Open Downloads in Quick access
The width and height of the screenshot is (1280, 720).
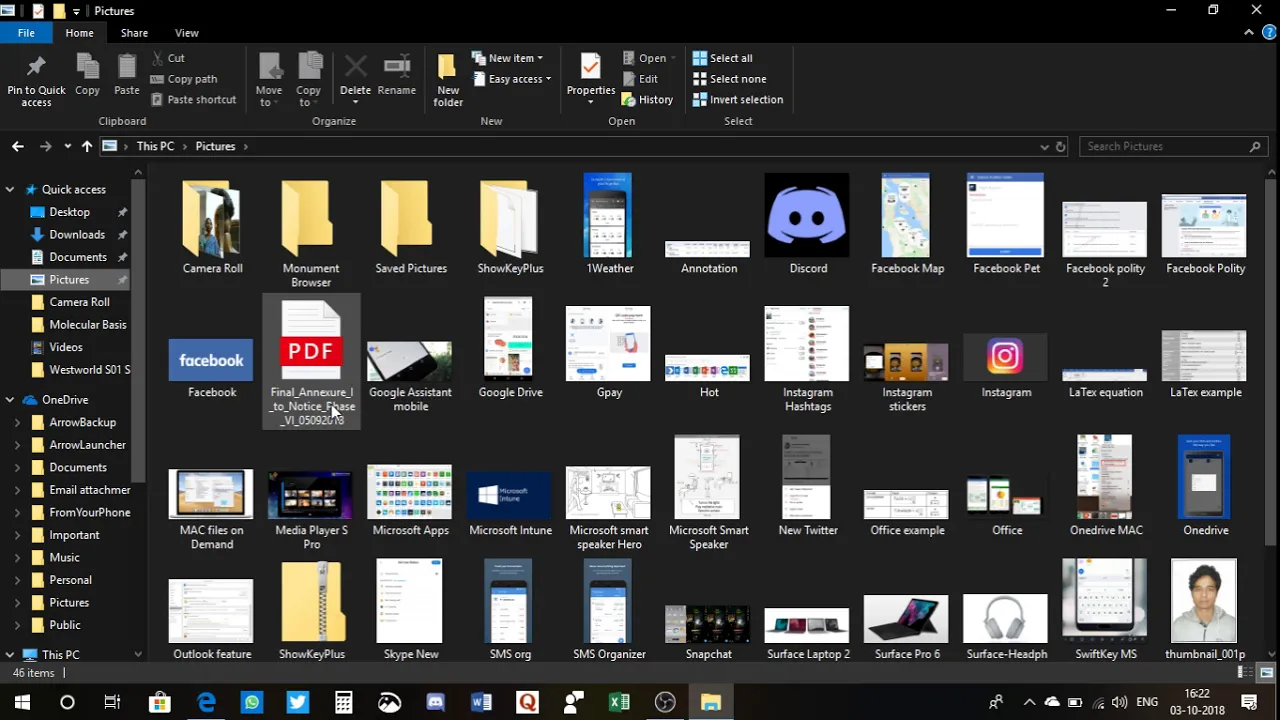pos(77,234)
